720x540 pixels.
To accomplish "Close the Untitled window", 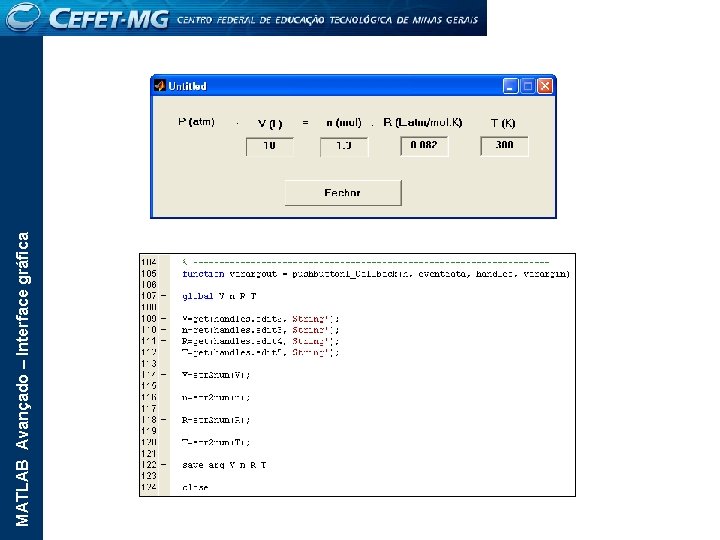I will pyautogui.click(x=545, y=86).
